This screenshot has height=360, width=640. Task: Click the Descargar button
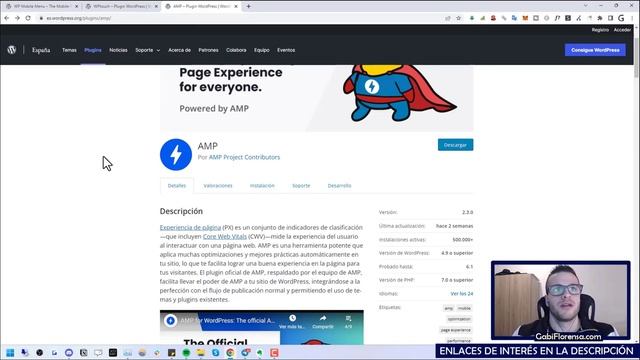(456, 145)
